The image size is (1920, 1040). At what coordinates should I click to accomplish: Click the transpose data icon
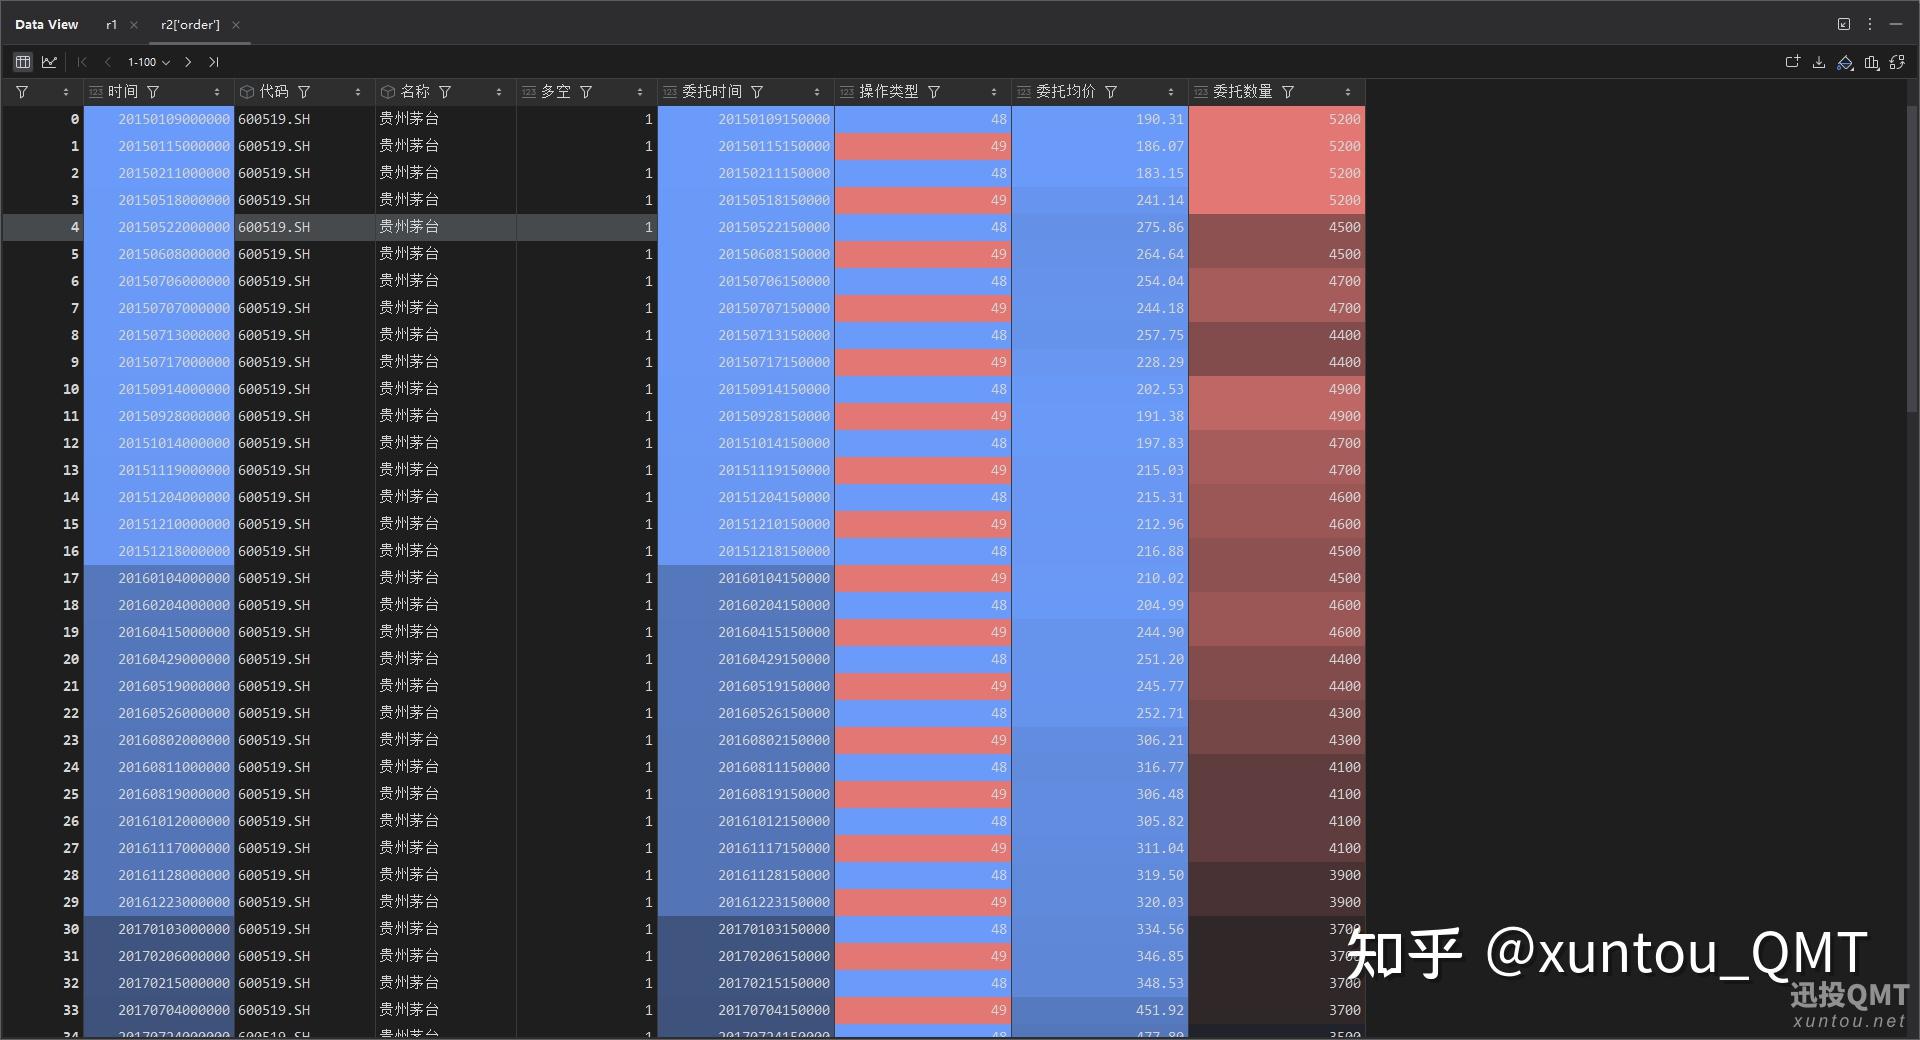coord(1897,62)
